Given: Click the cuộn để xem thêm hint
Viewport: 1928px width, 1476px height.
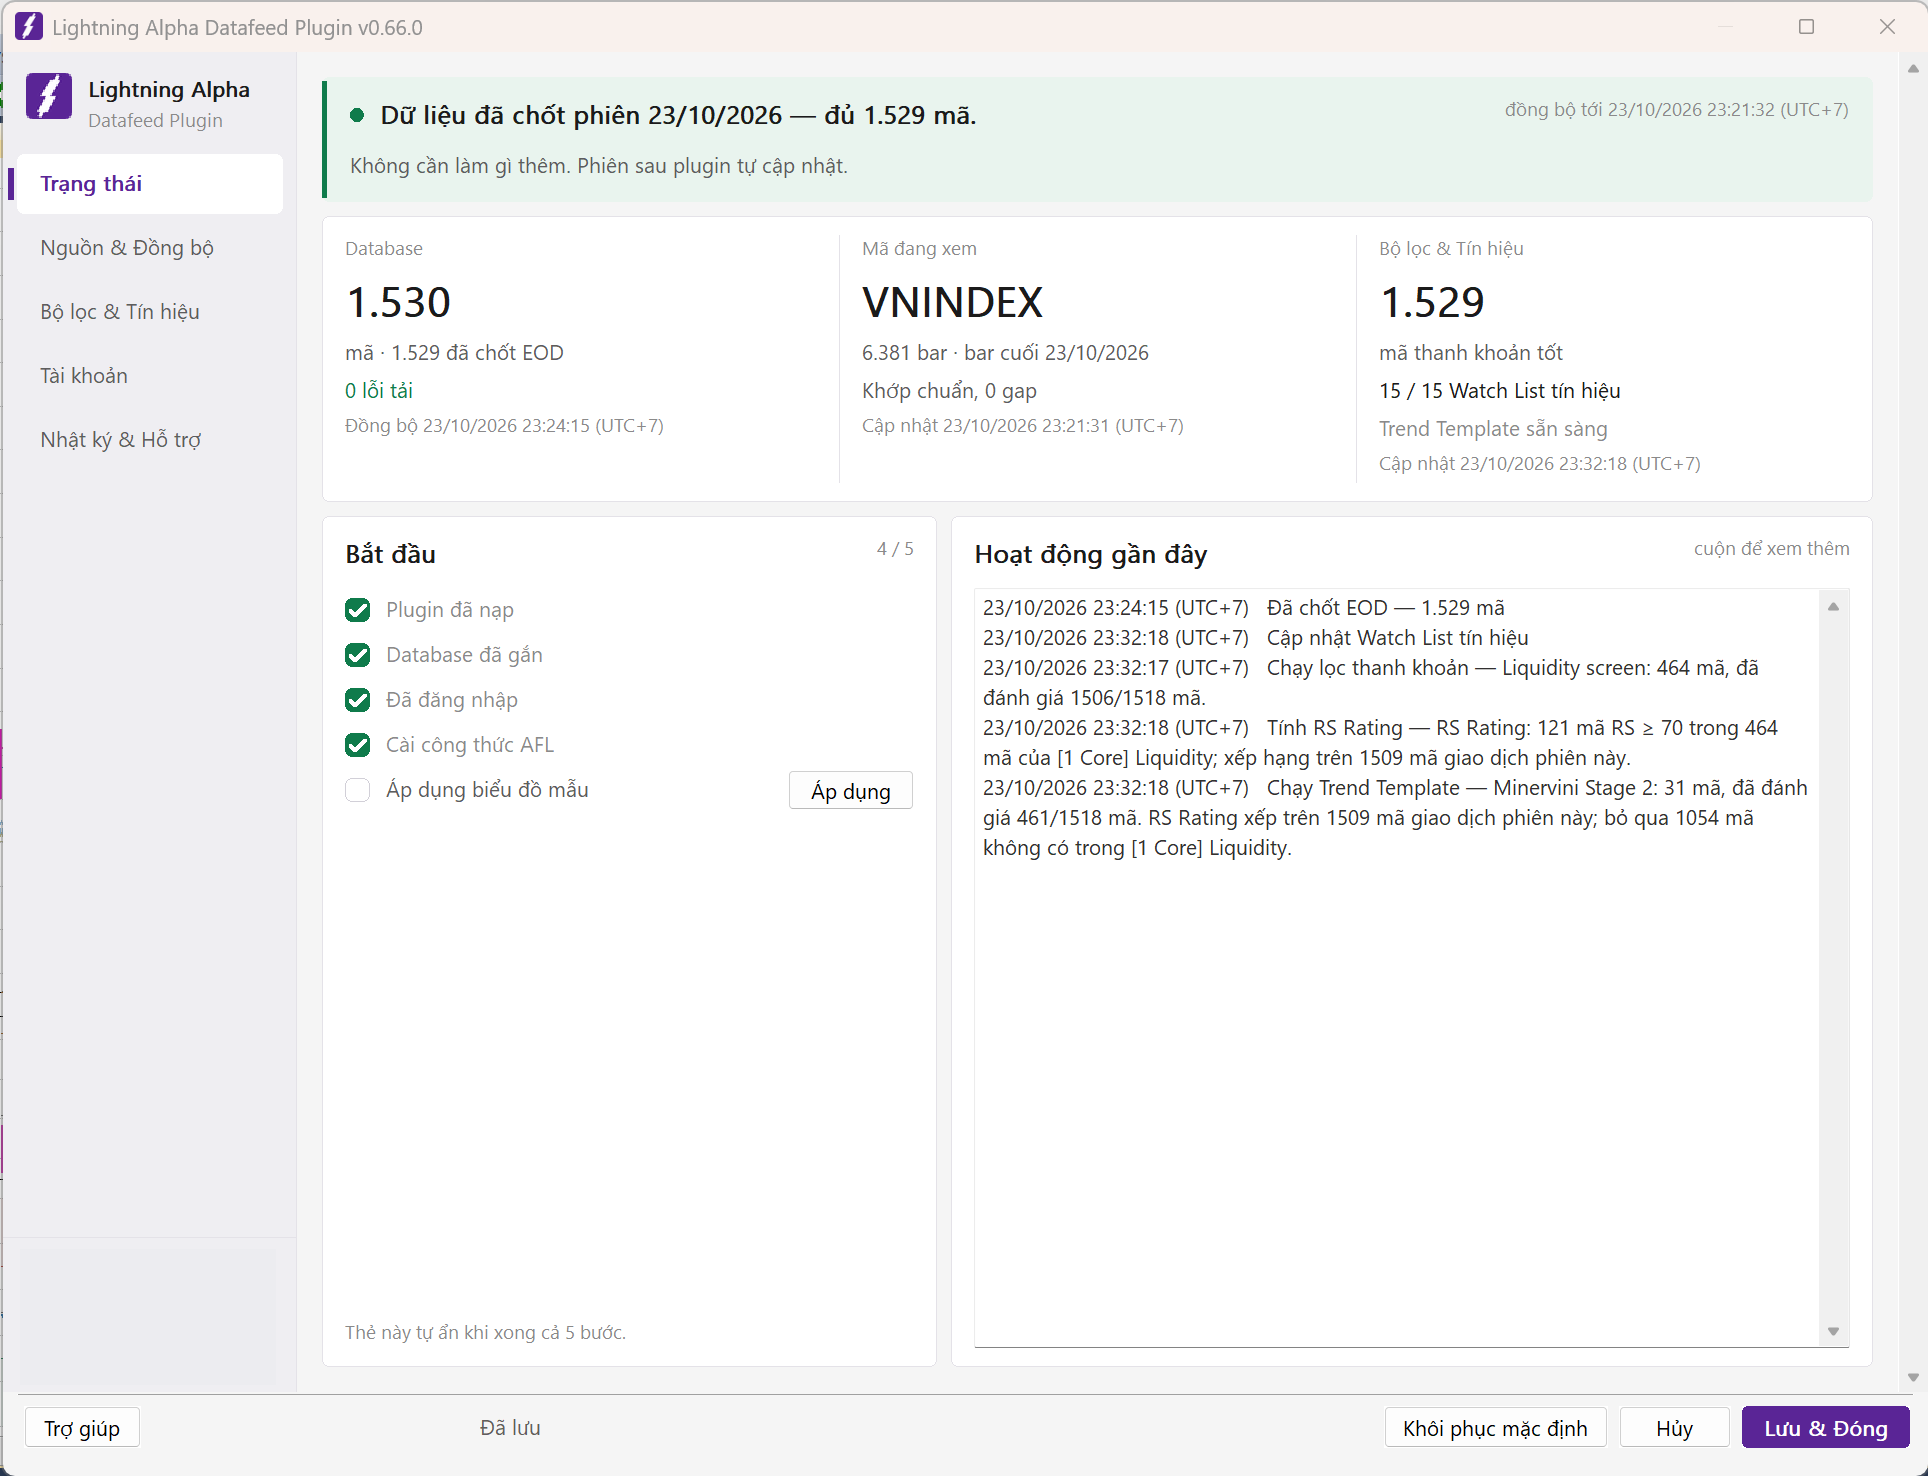Looking at the screenshot, I should click(1771, 549).
